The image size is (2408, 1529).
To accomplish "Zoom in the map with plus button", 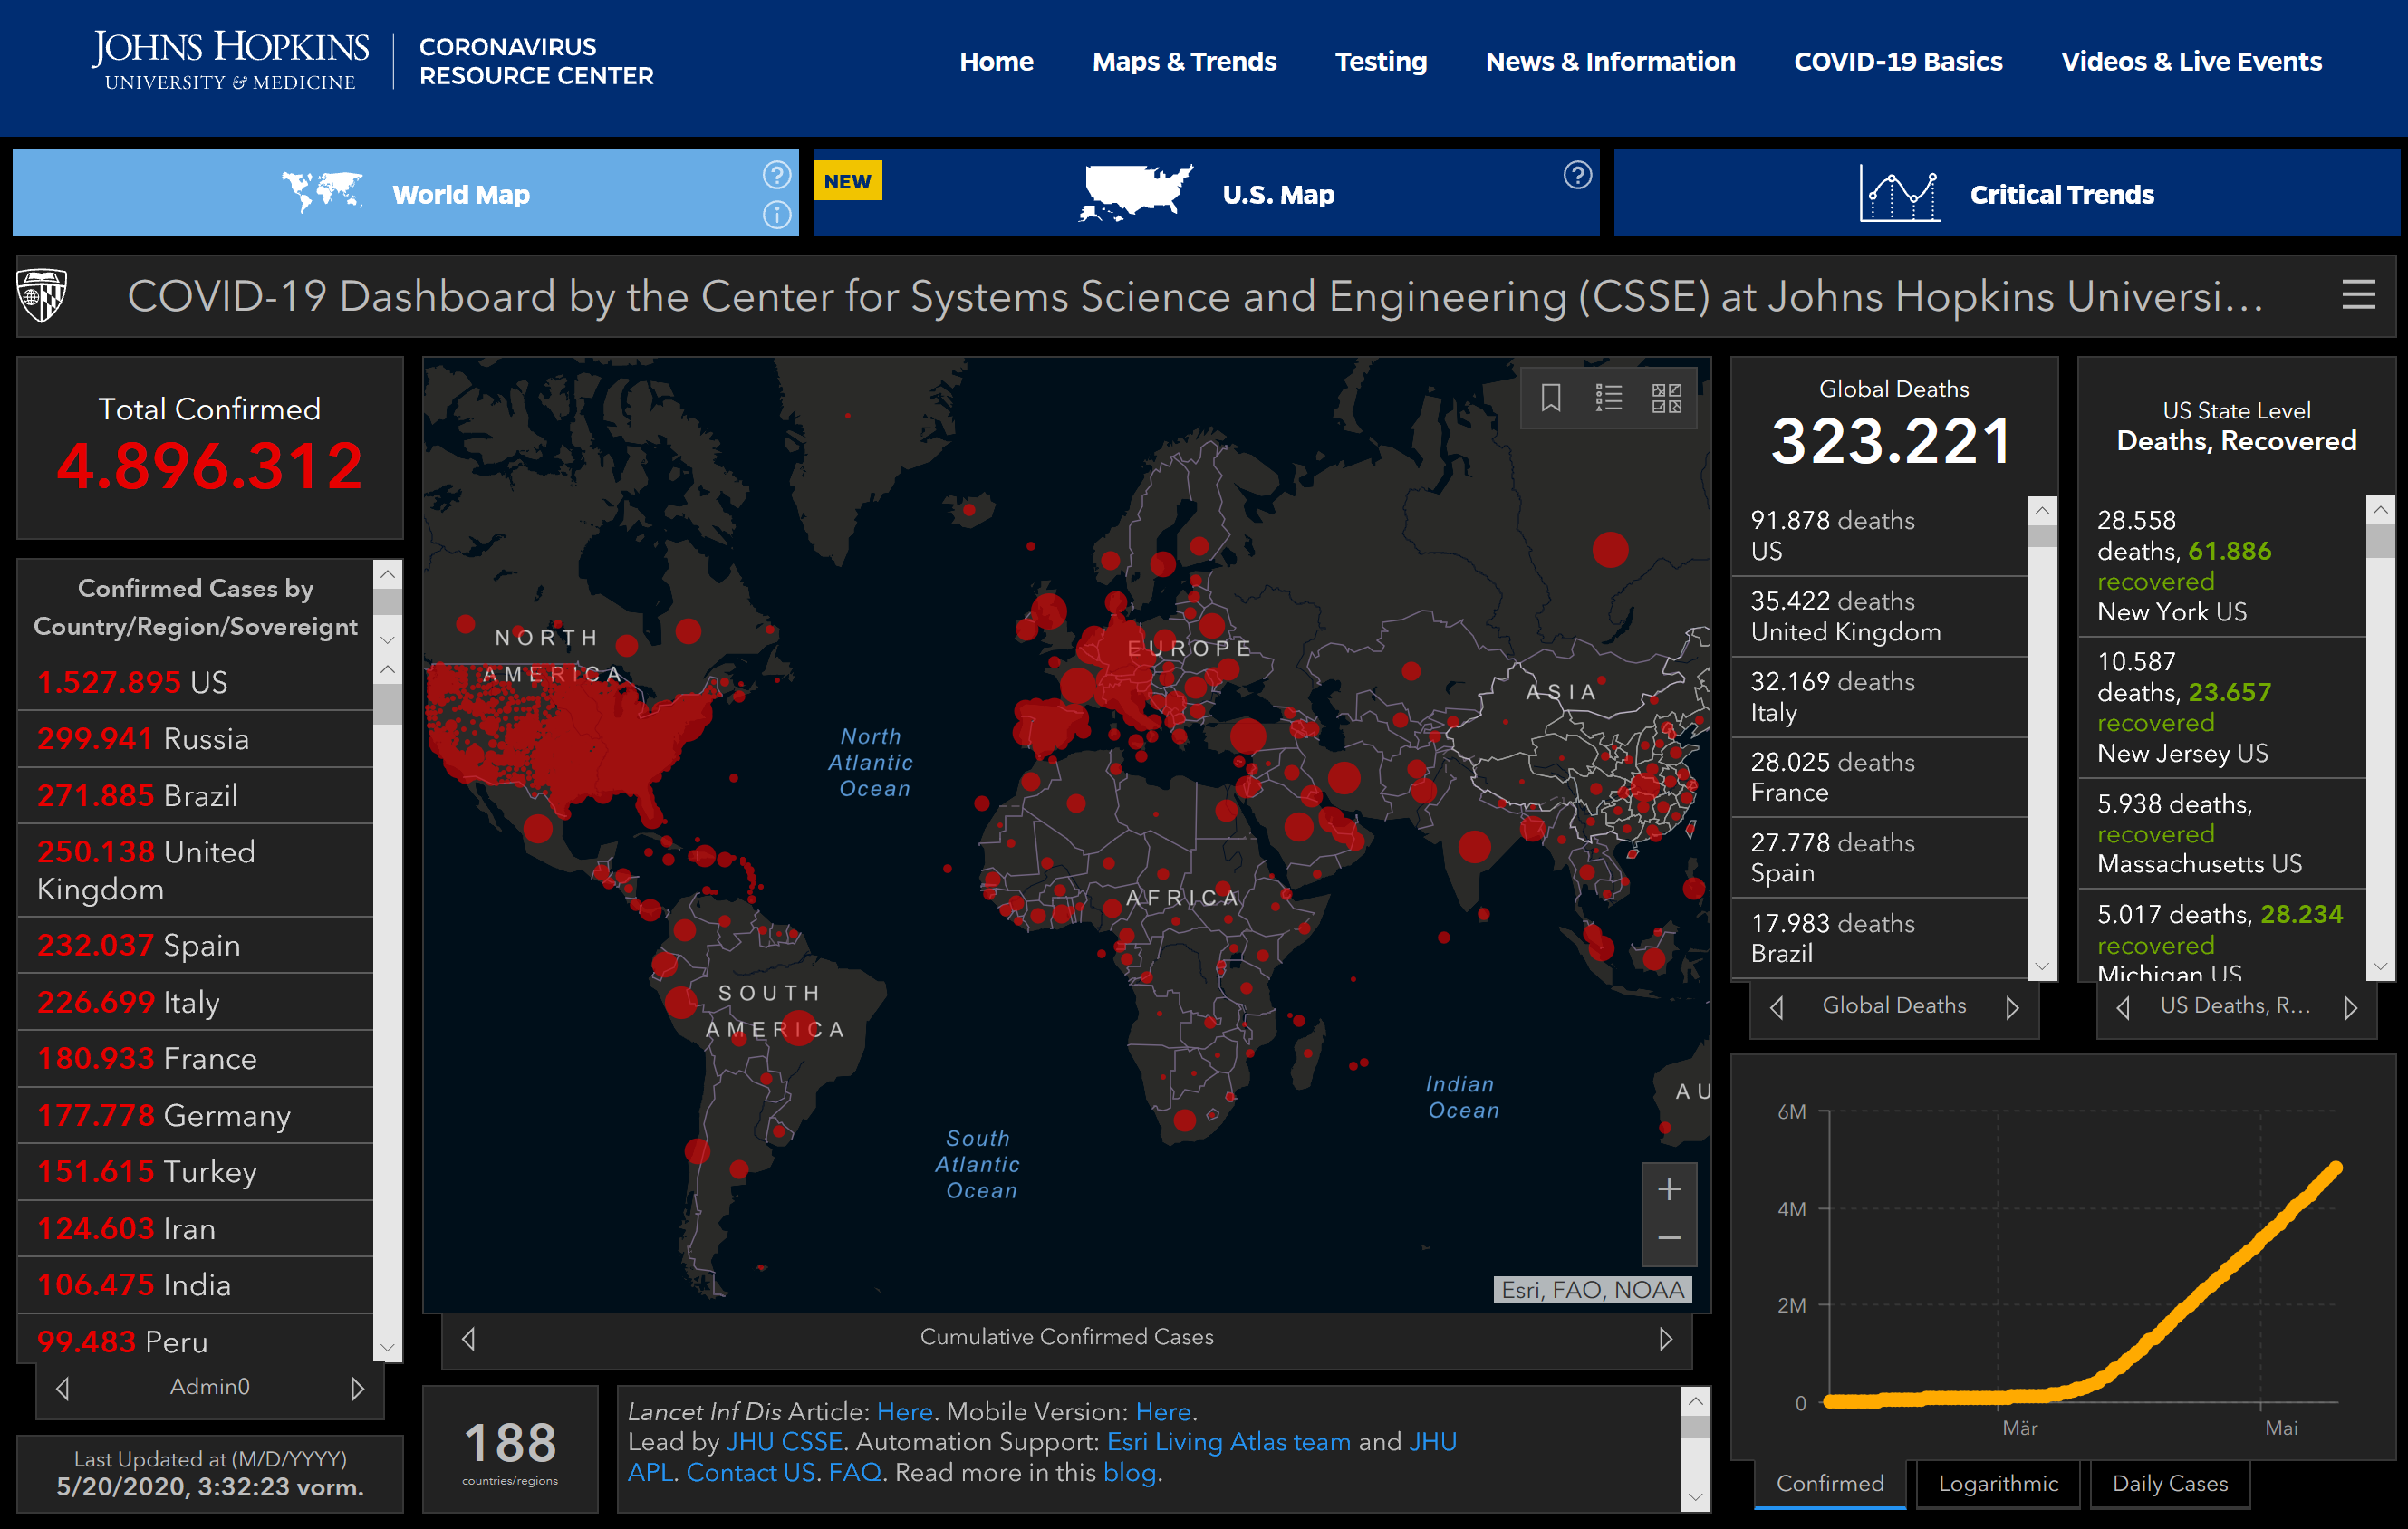I will [1669, 1189].
